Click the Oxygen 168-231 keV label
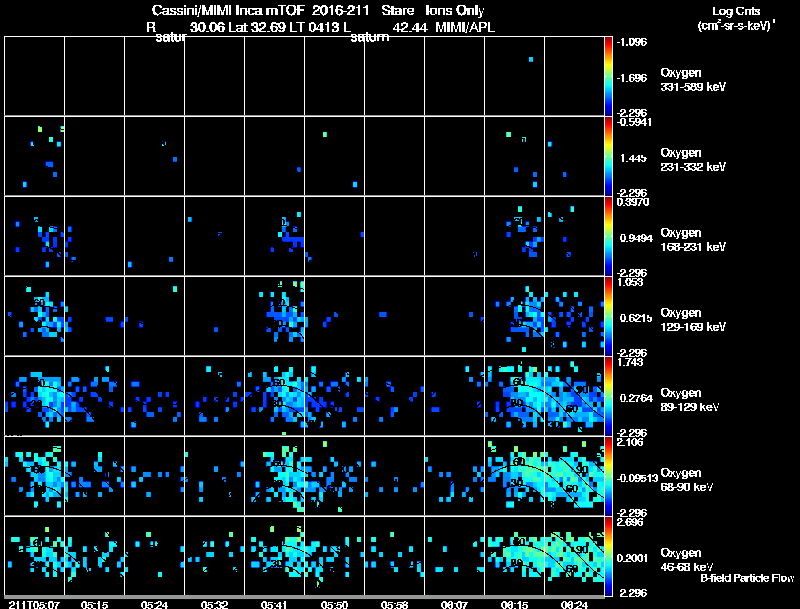 click(693, 240)
